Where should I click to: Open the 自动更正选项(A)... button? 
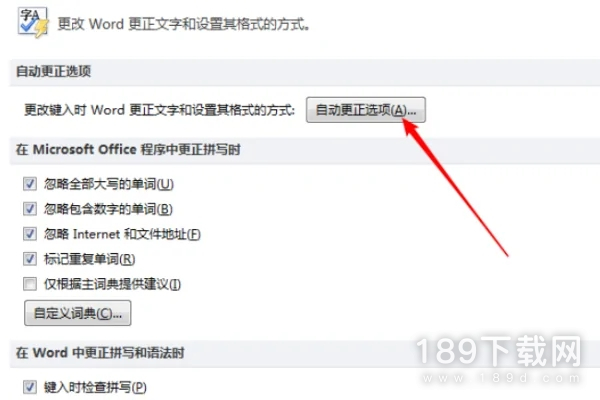point(366,110)
